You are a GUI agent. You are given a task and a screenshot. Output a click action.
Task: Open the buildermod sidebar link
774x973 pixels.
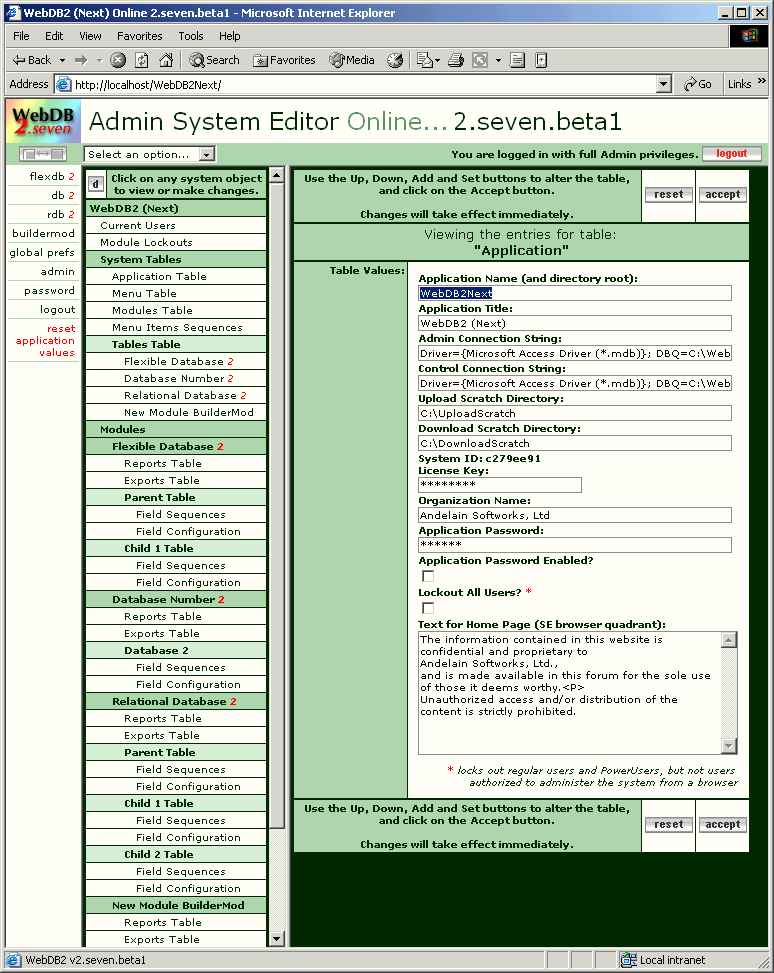coord(43,233)
